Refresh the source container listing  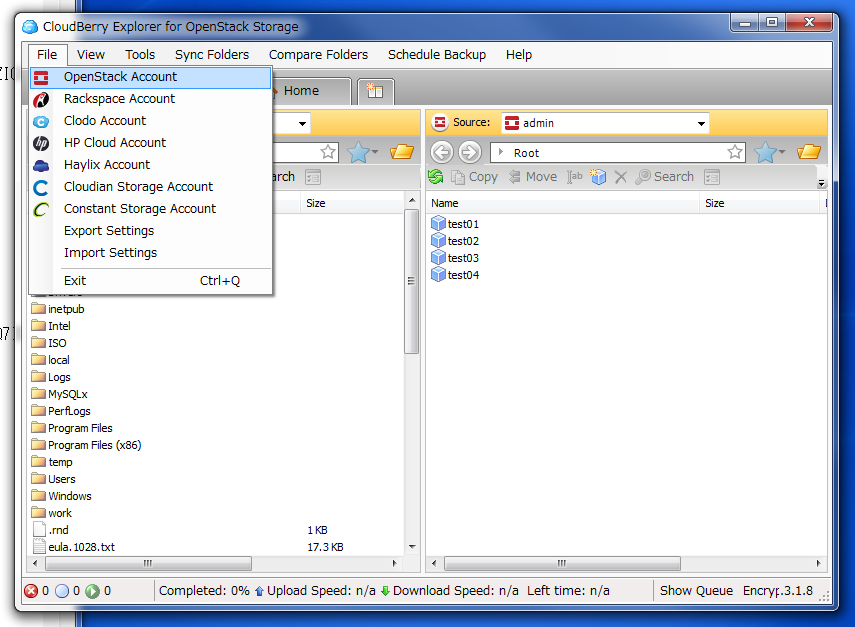438,177
